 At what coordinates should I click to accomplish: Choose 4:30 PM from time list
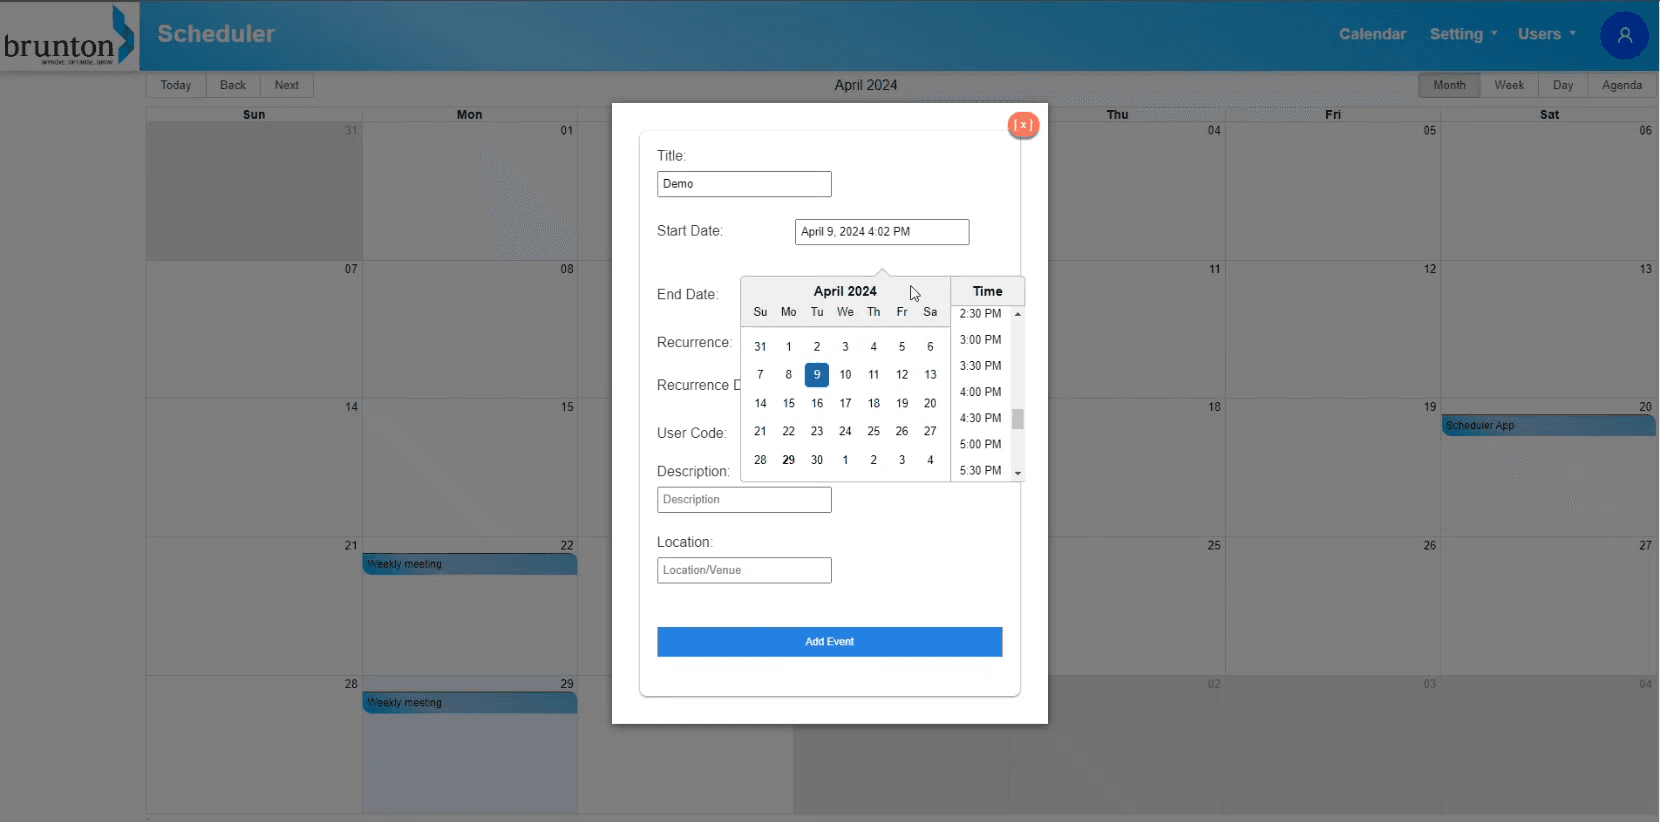tap(980, 418)
